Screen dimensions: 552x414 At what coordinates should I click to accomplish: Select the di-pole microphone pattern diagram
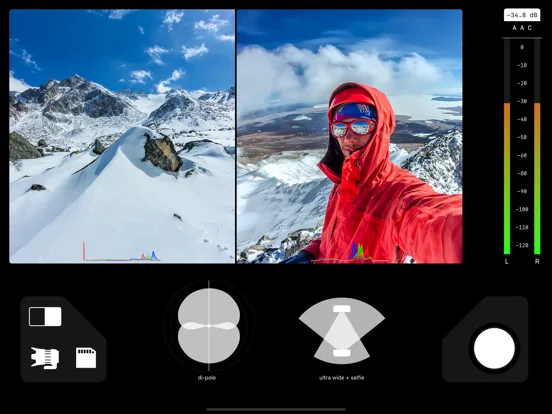[209, 326]
